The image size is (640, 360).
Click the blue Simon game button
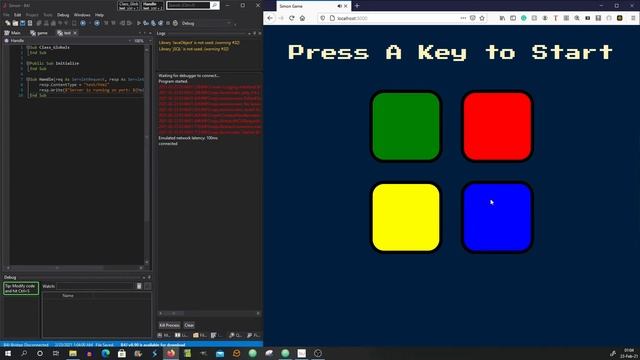coord(497,217)
